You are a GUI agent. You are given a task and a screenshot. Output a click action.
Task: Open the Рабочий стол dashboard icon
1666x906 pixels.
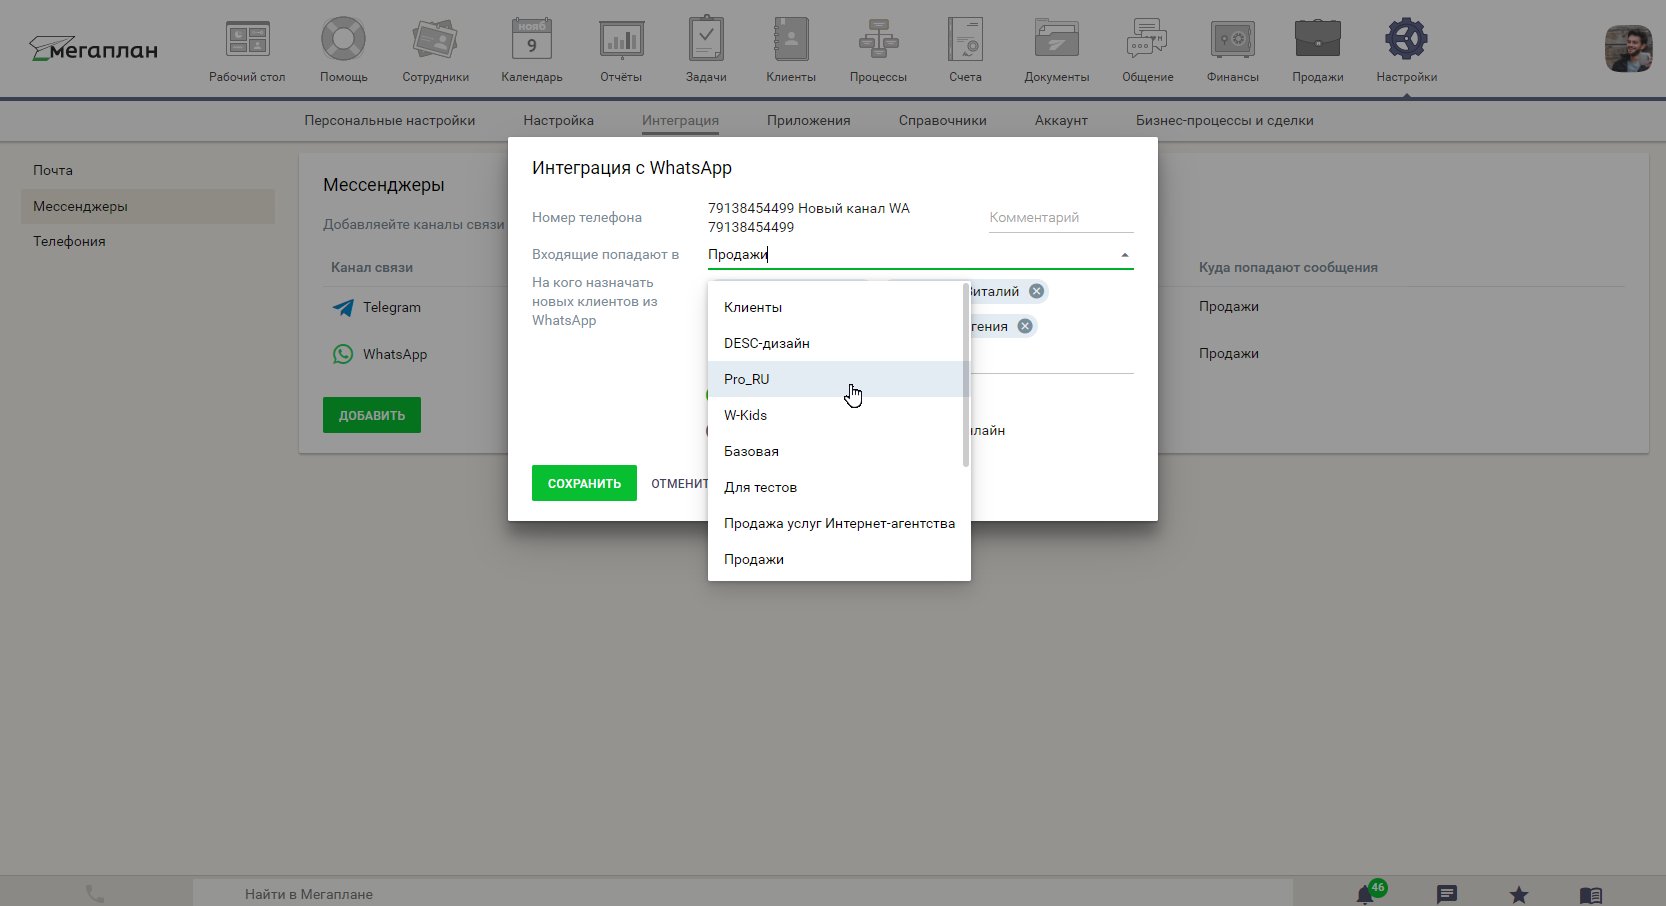247,40
